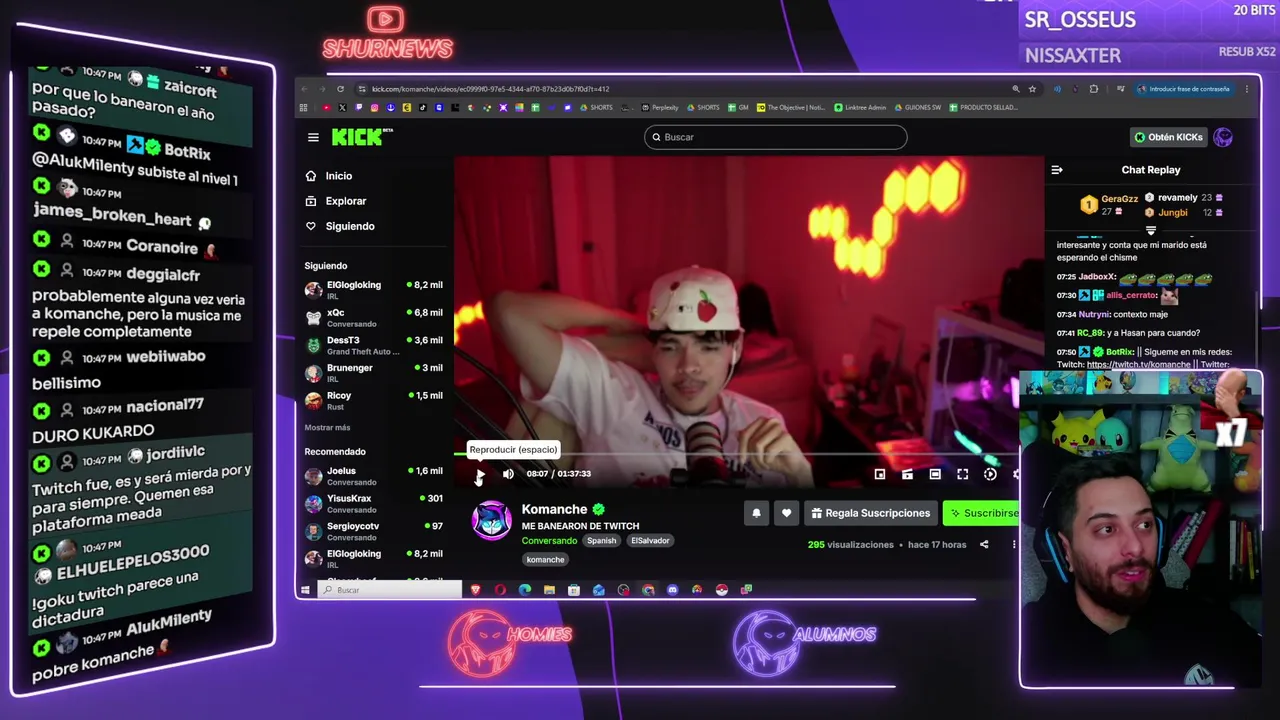Viewport: 1280px width, 720px height.
Task: Open the Perplexity bookmark
Action: (x=661, y=107)
